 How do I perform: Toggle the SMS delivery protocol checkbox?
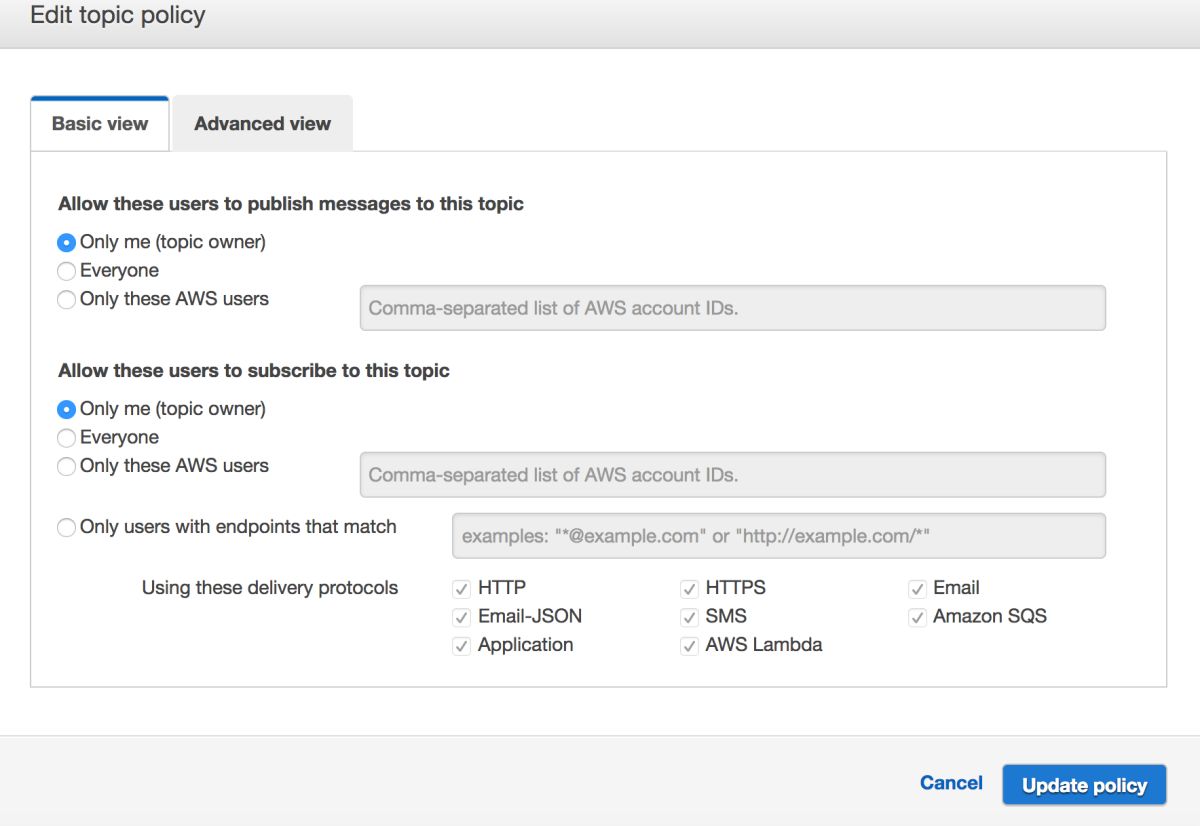click(x=689, y=617)
